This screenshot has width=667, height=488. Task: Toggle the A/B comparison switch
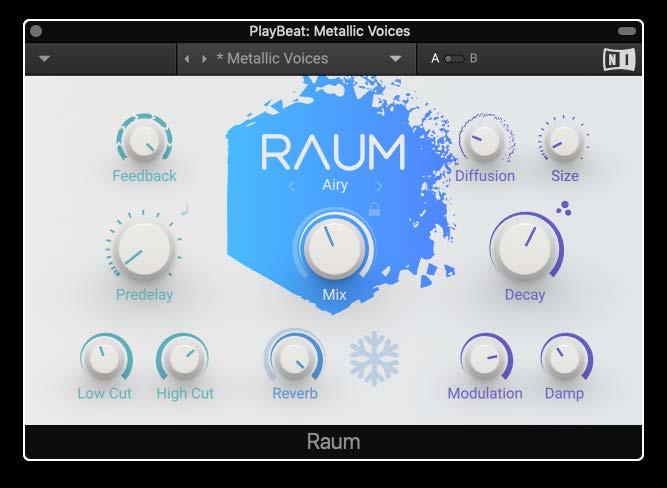(454, 59)
